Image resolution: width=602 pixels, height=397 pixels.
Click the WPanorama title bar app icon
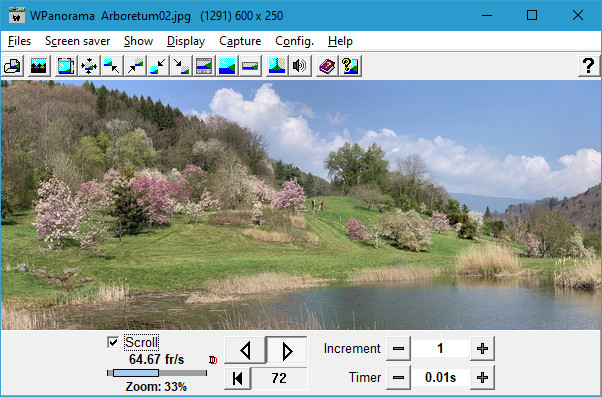tap(17, 15)
